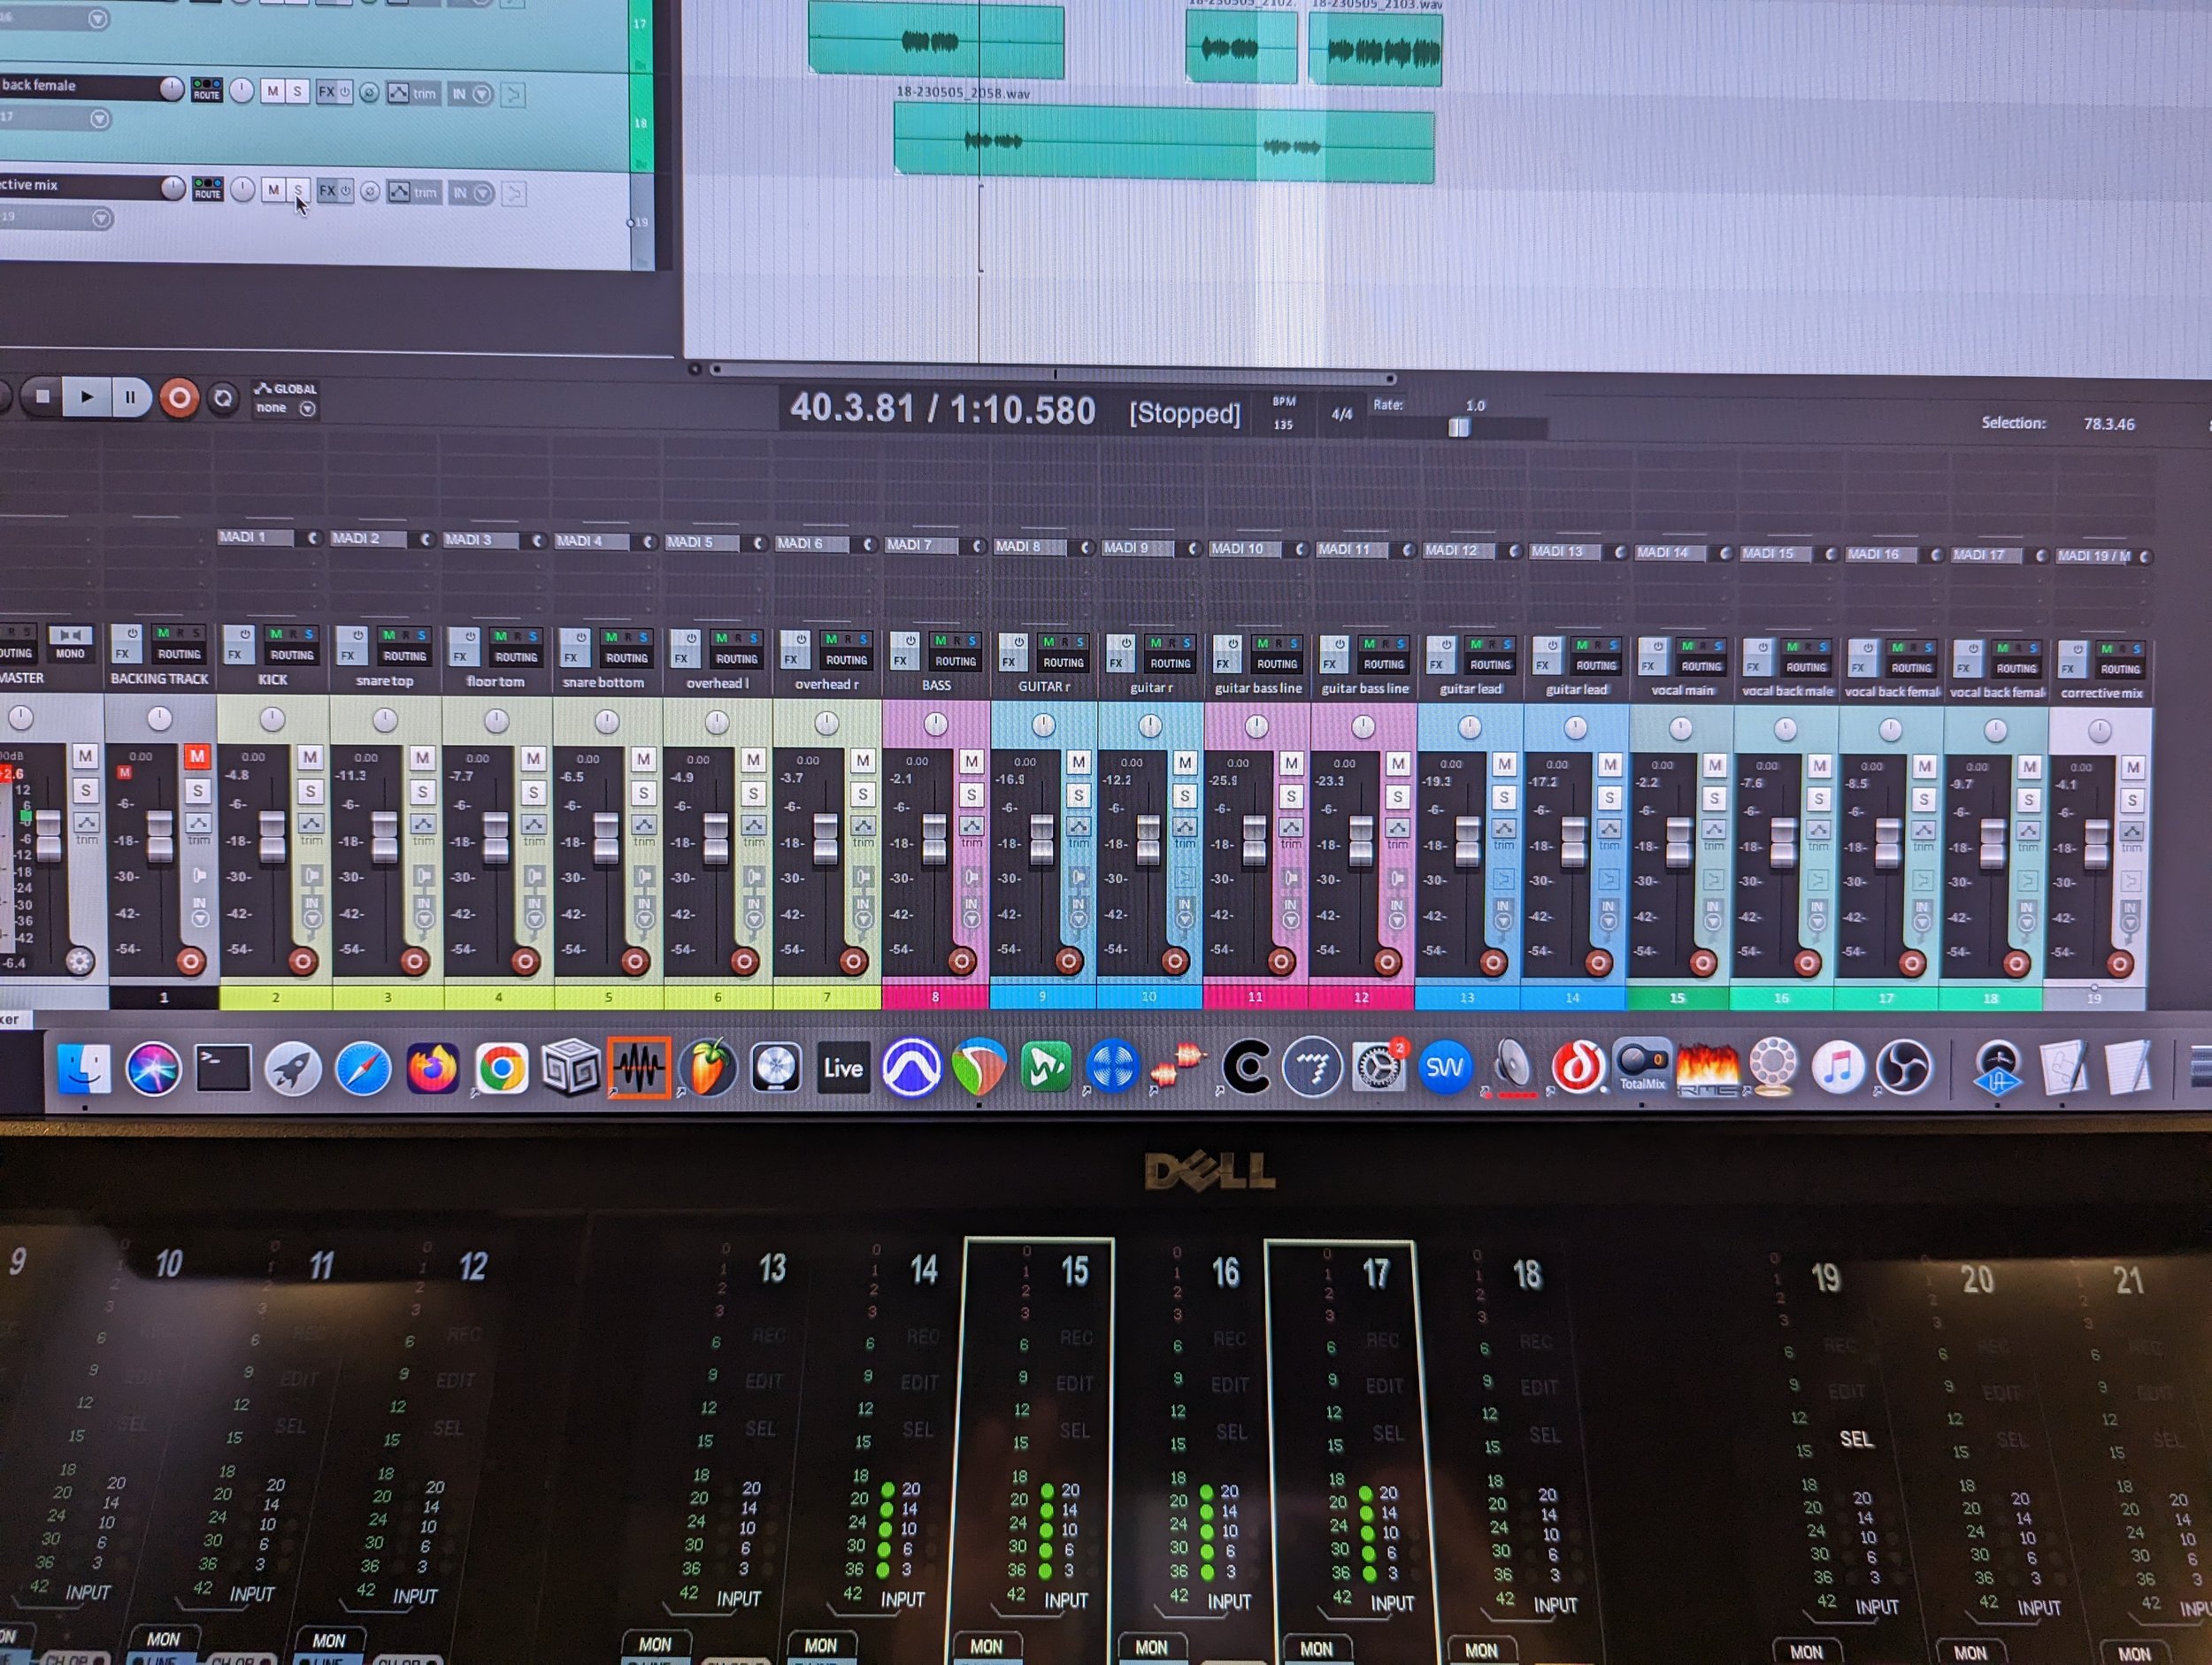2212x1665 pixels.
Task: Solo corrective mix in the track panel
Action: (297, 189)
